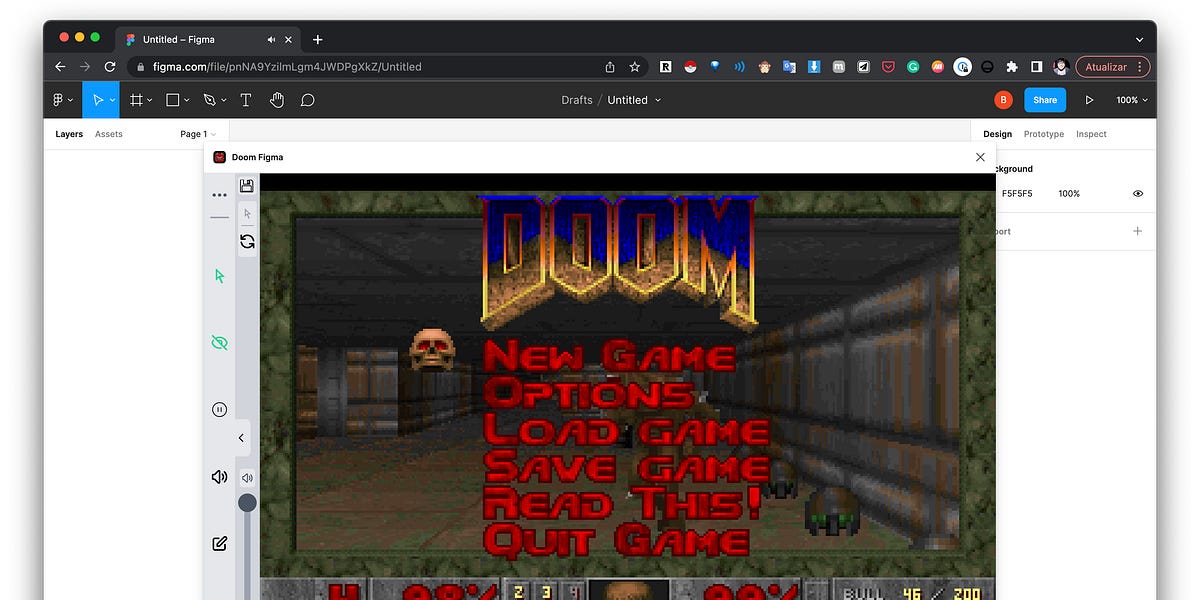Click the Figma main menu icon
Image resolution: width=1200 pixels, height=600 pixels.
coord(58,100)
